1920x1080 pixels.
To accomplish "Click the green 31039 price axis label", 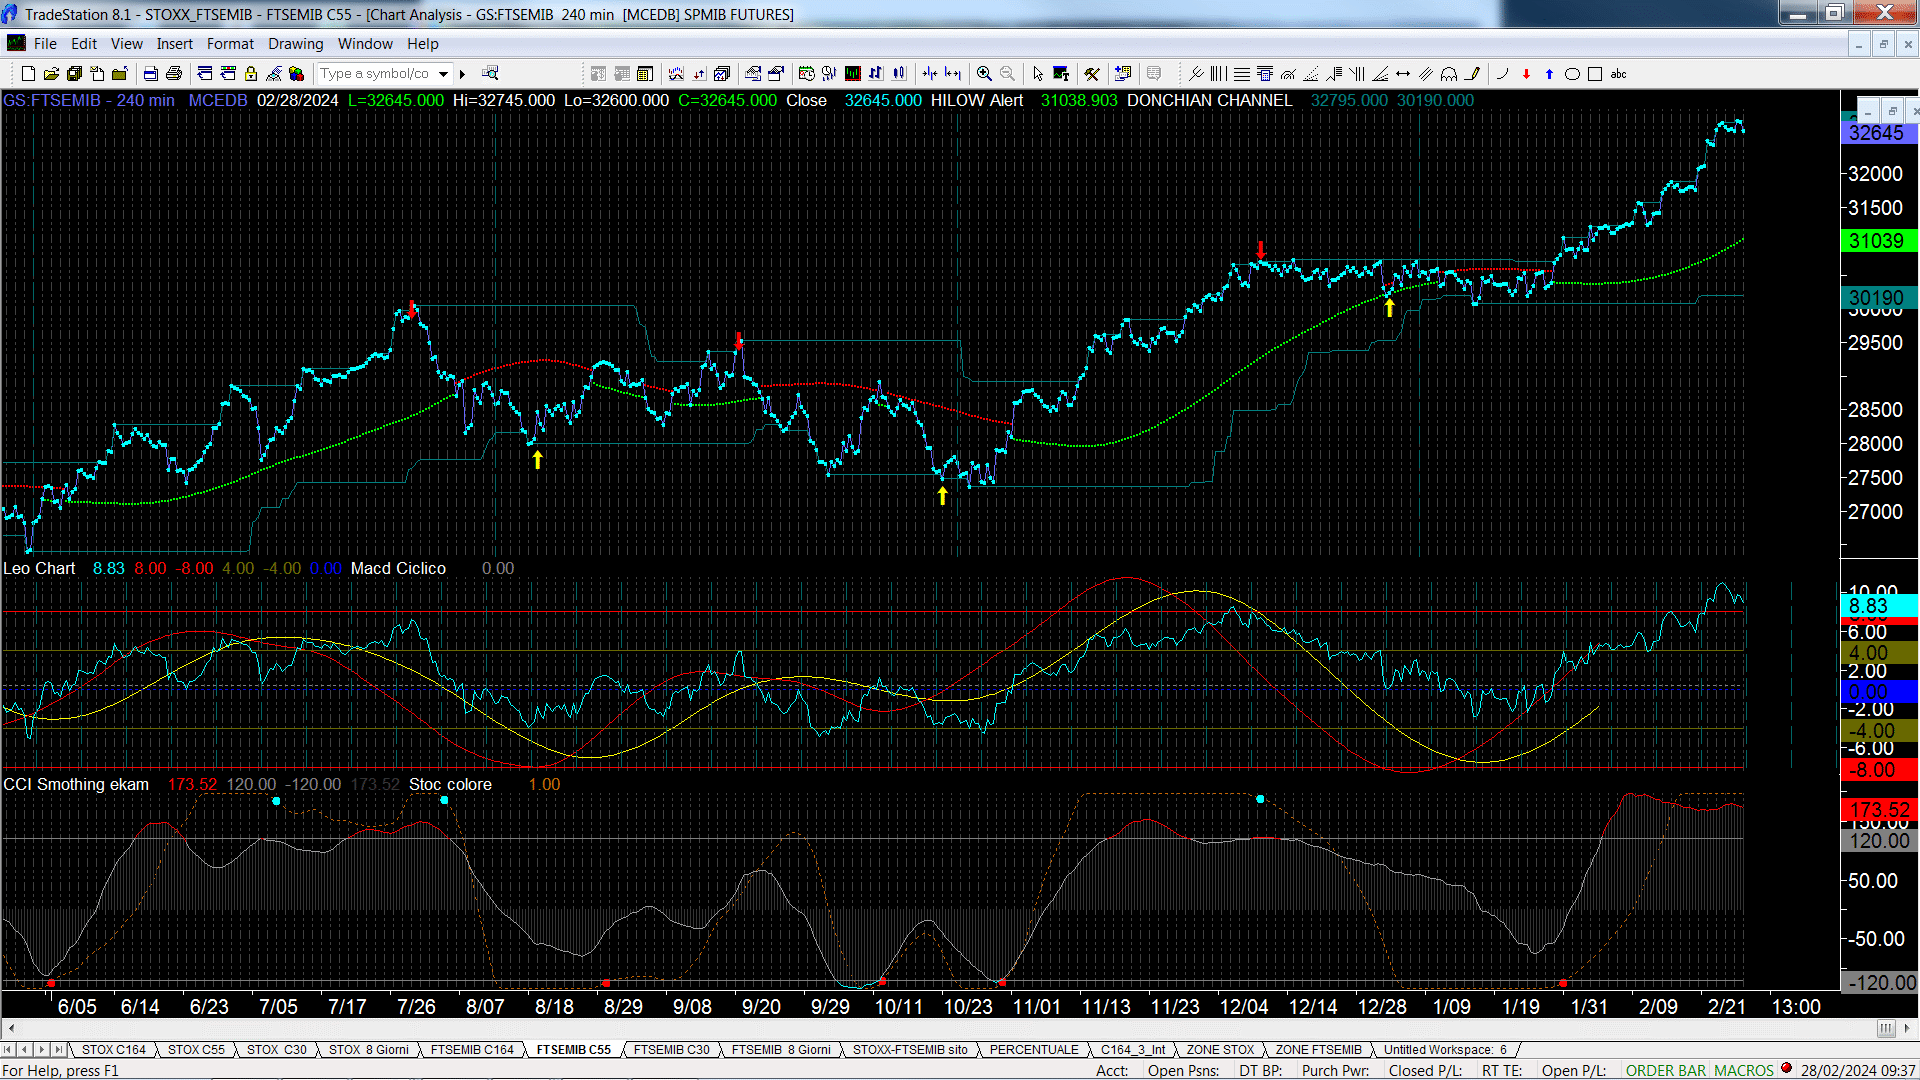I will point(1877,241).
